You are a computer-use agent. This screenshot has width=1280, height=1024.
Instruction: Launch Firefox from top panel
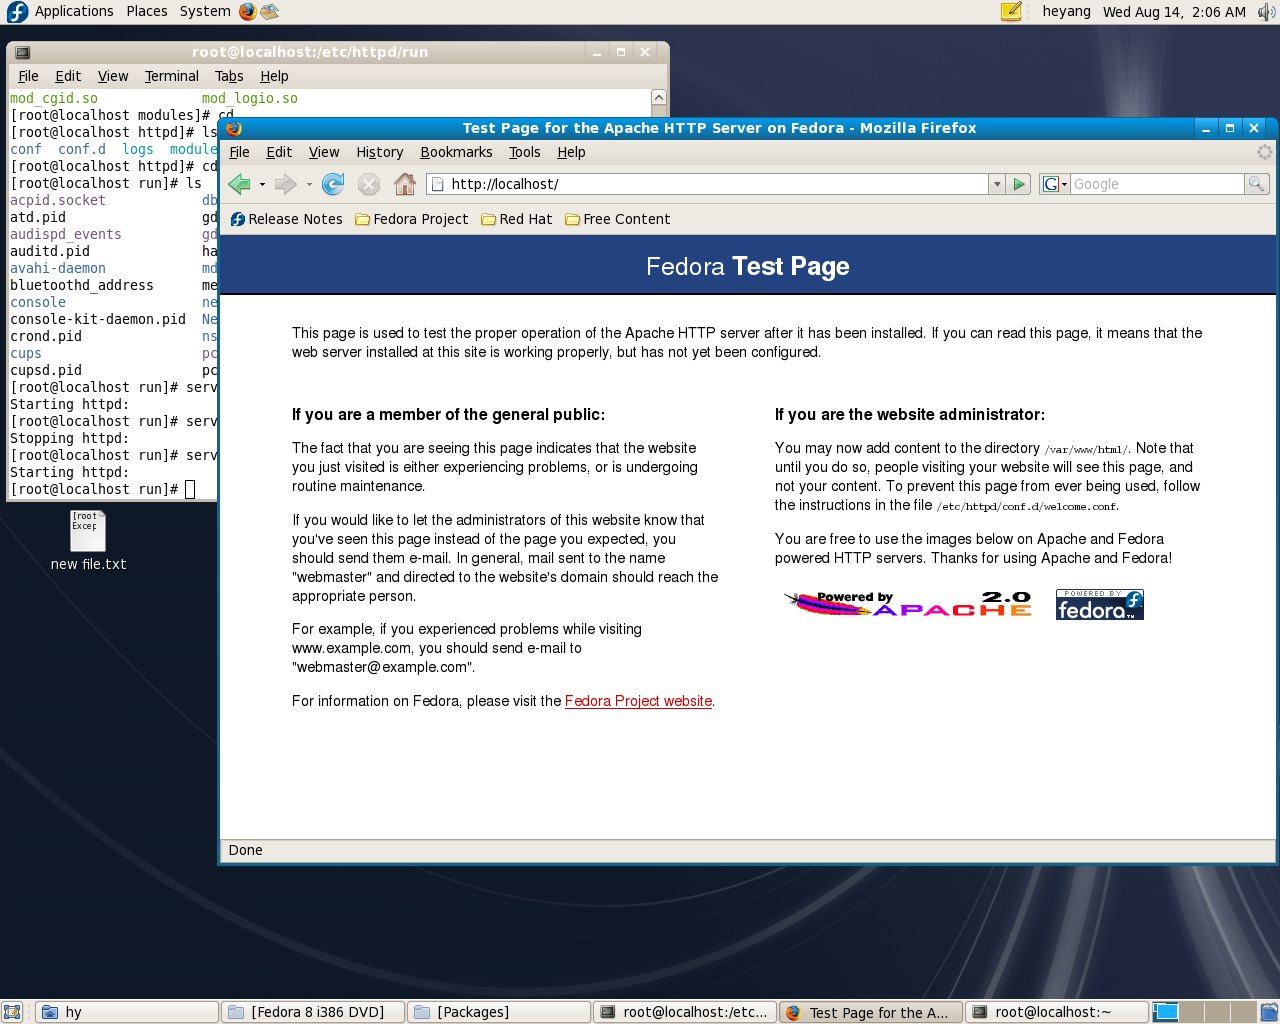[248, 12]
